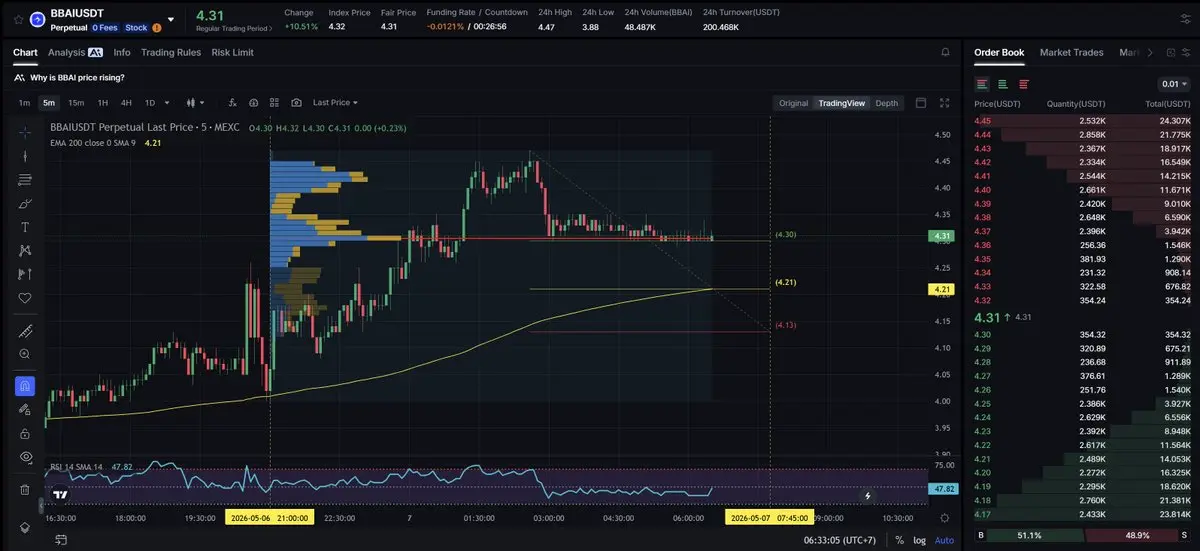The width and height of the screenshot is (1200, 551).
Task: Toggle hide all drawings eye icon
Action: pyautogui.click(x=25, y=457)
